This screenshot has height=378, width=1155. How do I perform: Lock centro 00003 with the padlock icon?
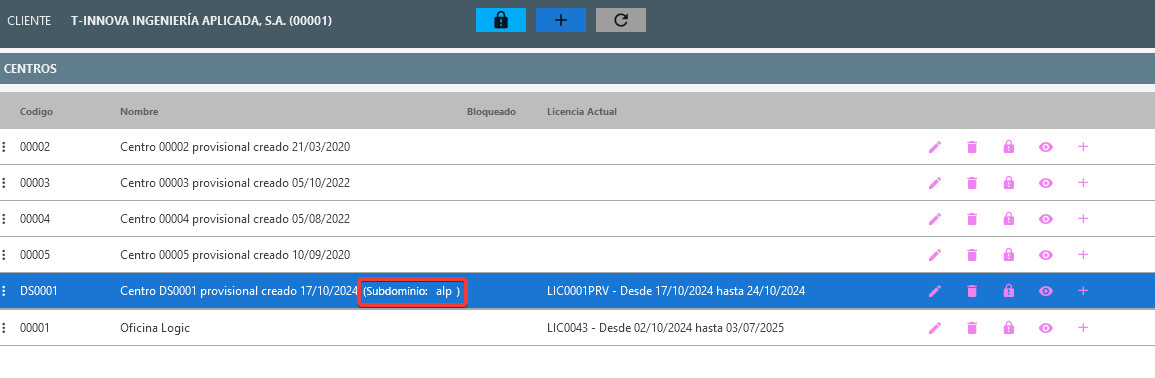[1008, 183]
